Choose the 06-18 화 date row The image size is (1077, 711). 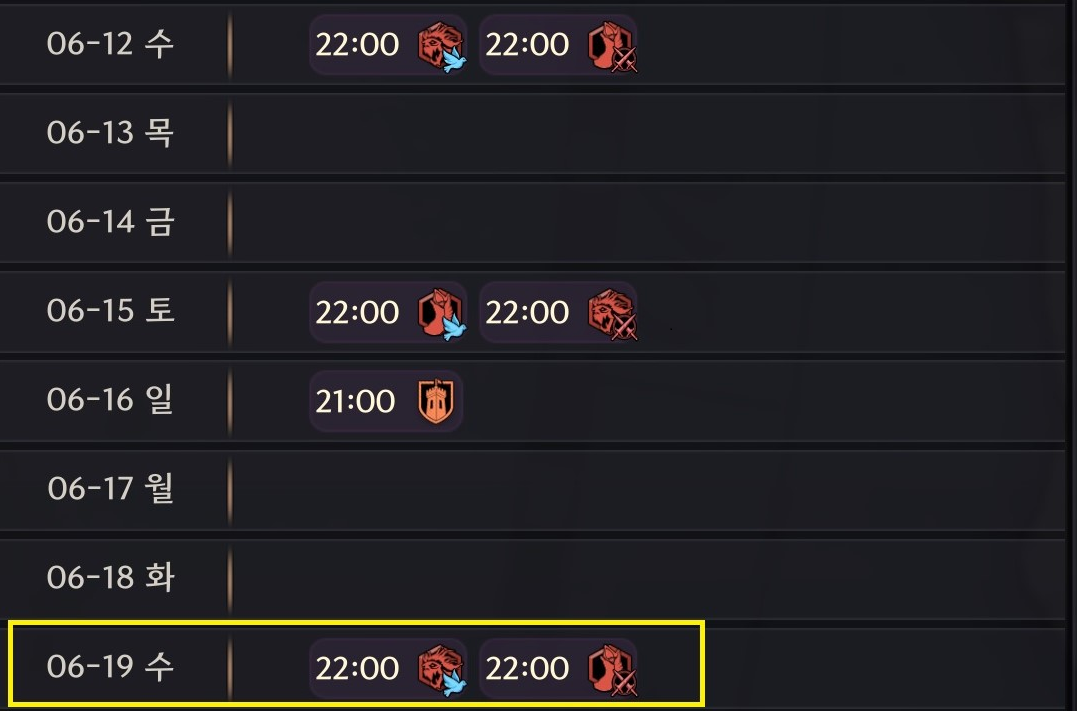pyautogui.click(x=532, y=579)
